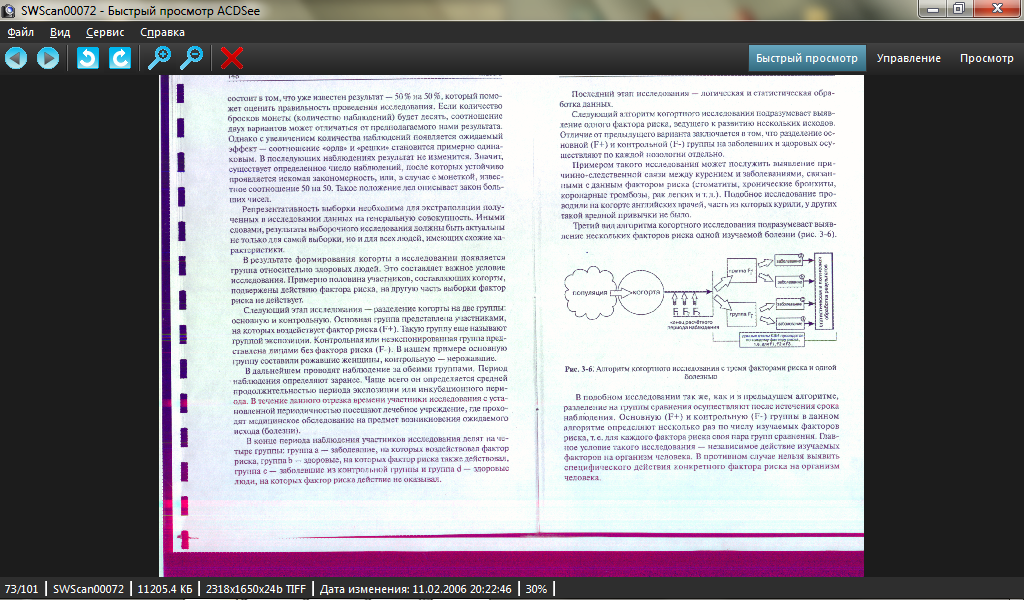Click the Дата изменения status entry
Screen dimensions: 1024x600
(x=415, y=589)
